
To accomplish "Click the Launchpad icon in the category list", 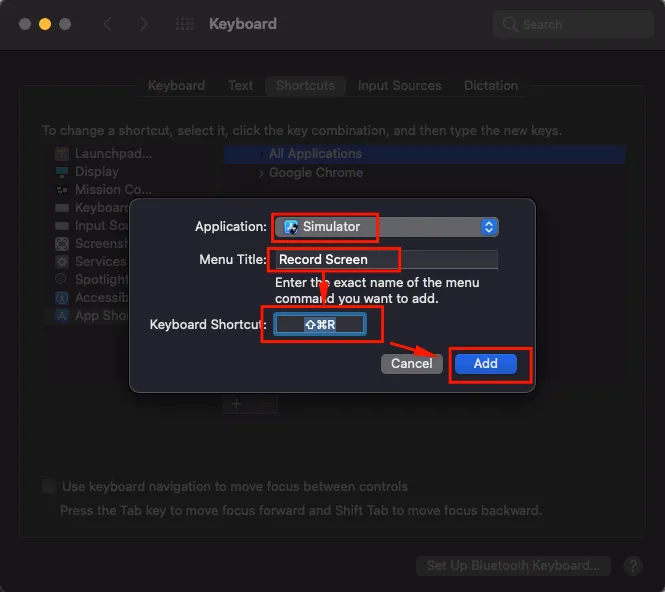I will [x=62, y=154].
